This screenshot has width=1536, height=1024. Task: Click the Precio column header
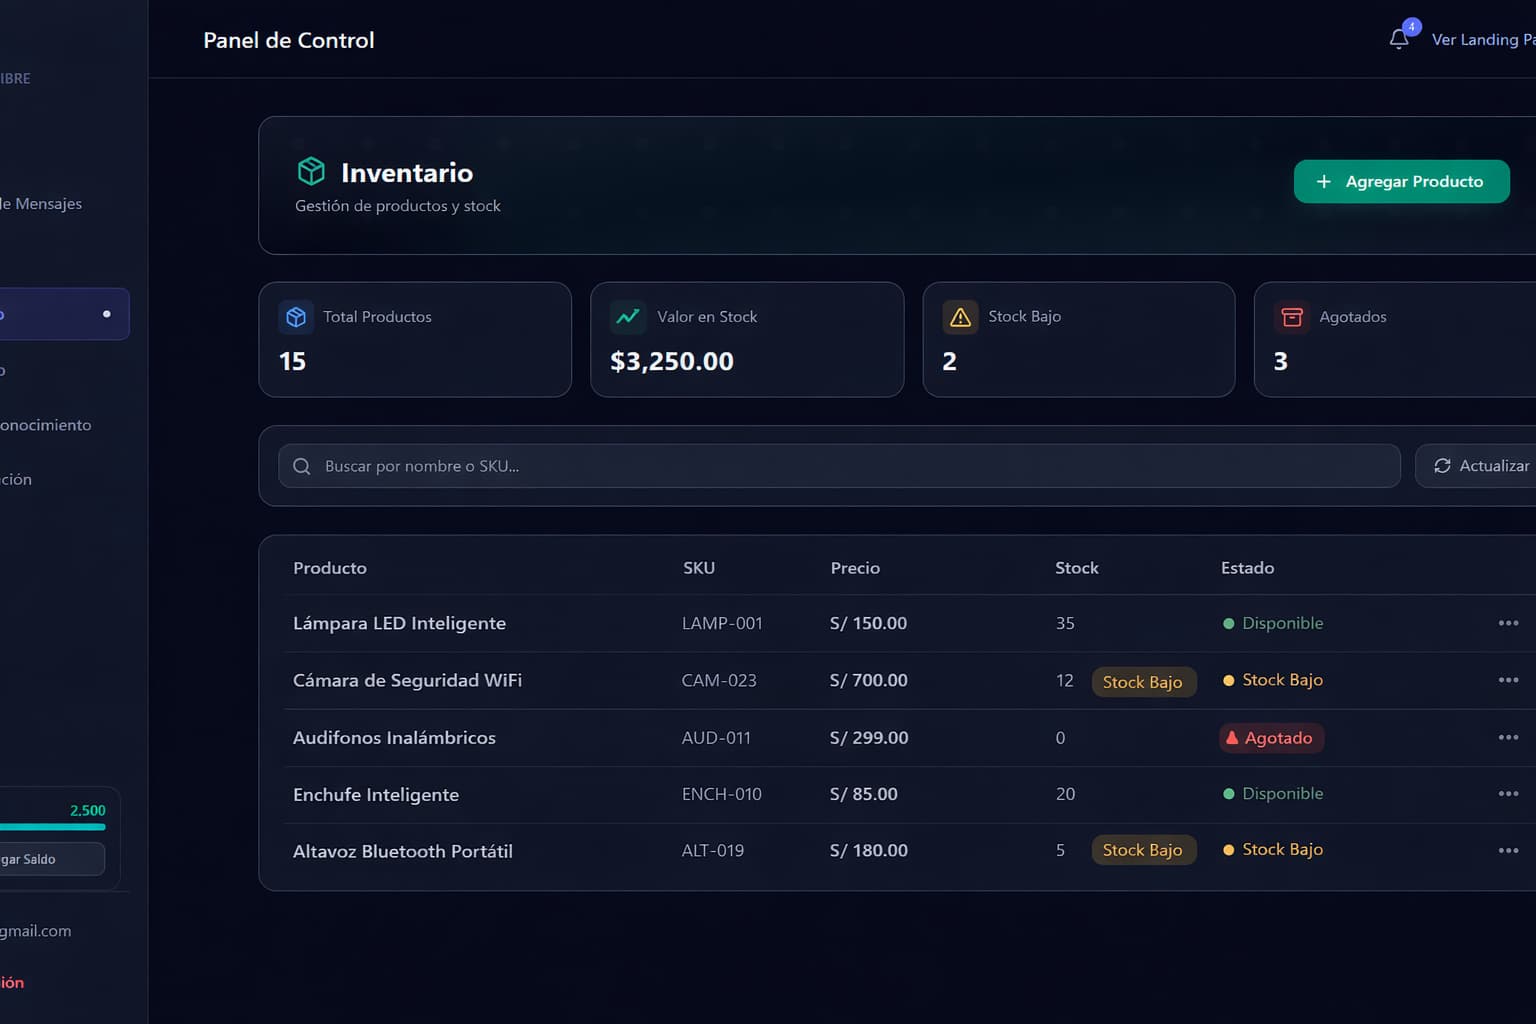[855, 568]
